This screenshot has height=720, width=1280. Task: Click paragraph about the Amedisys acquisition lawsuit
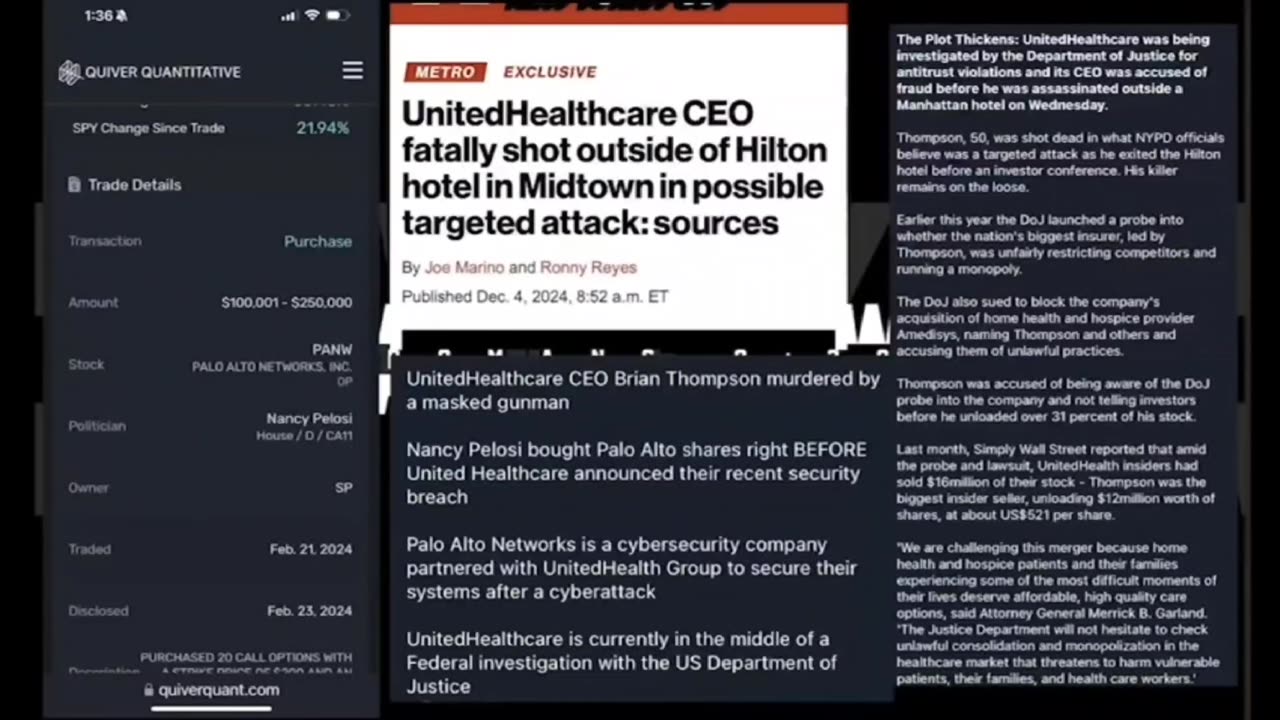(x=1046, y=327)
